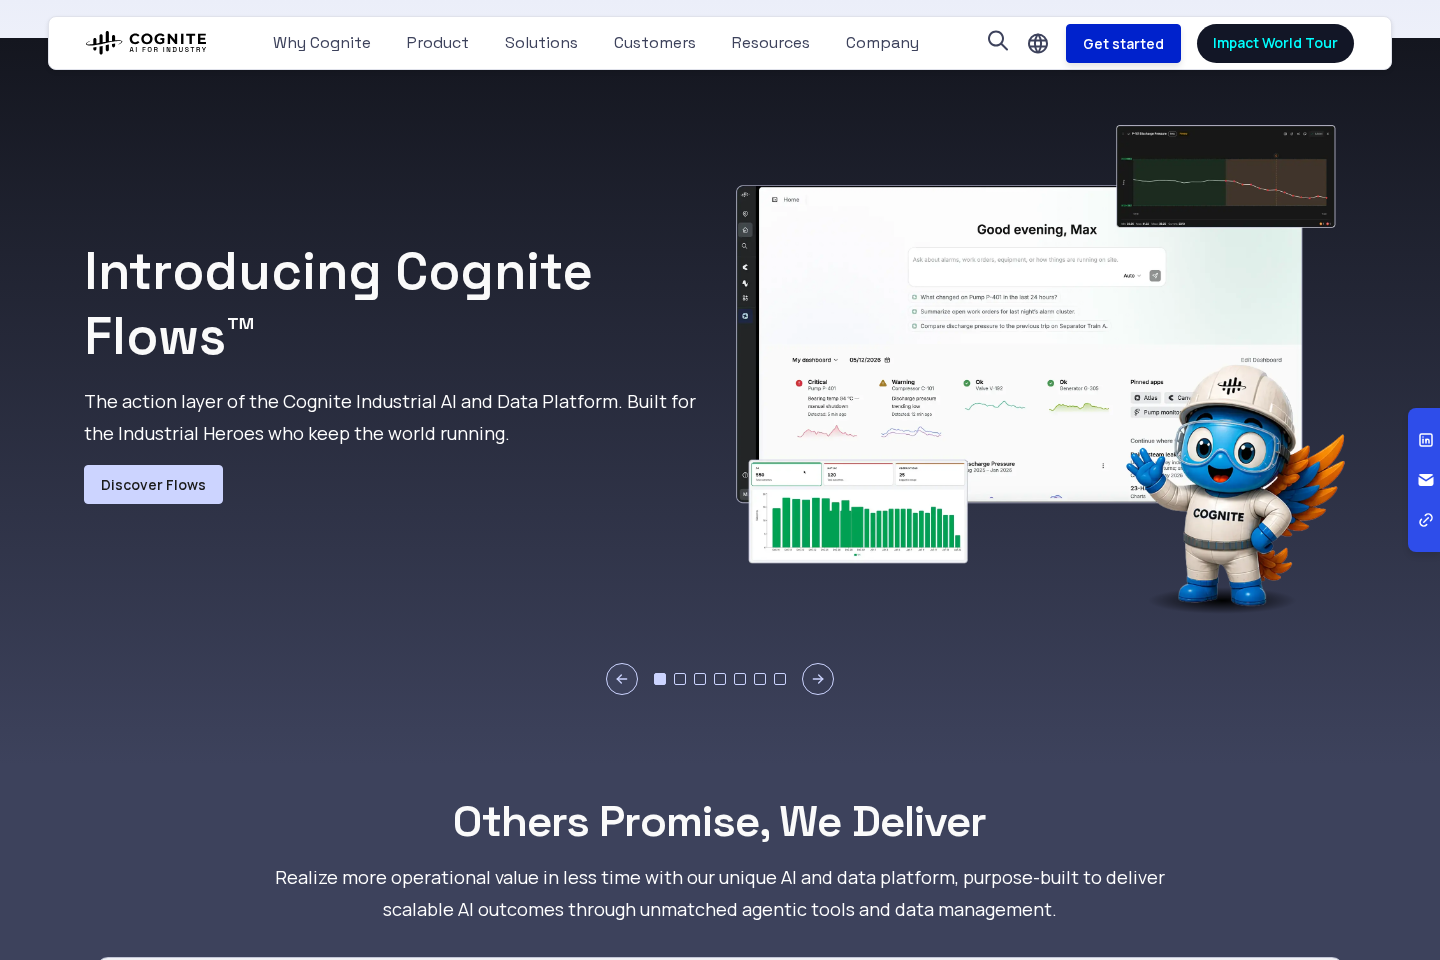Open the Resources menu
The image size is (1440, 960).
(x=770, y=43)
